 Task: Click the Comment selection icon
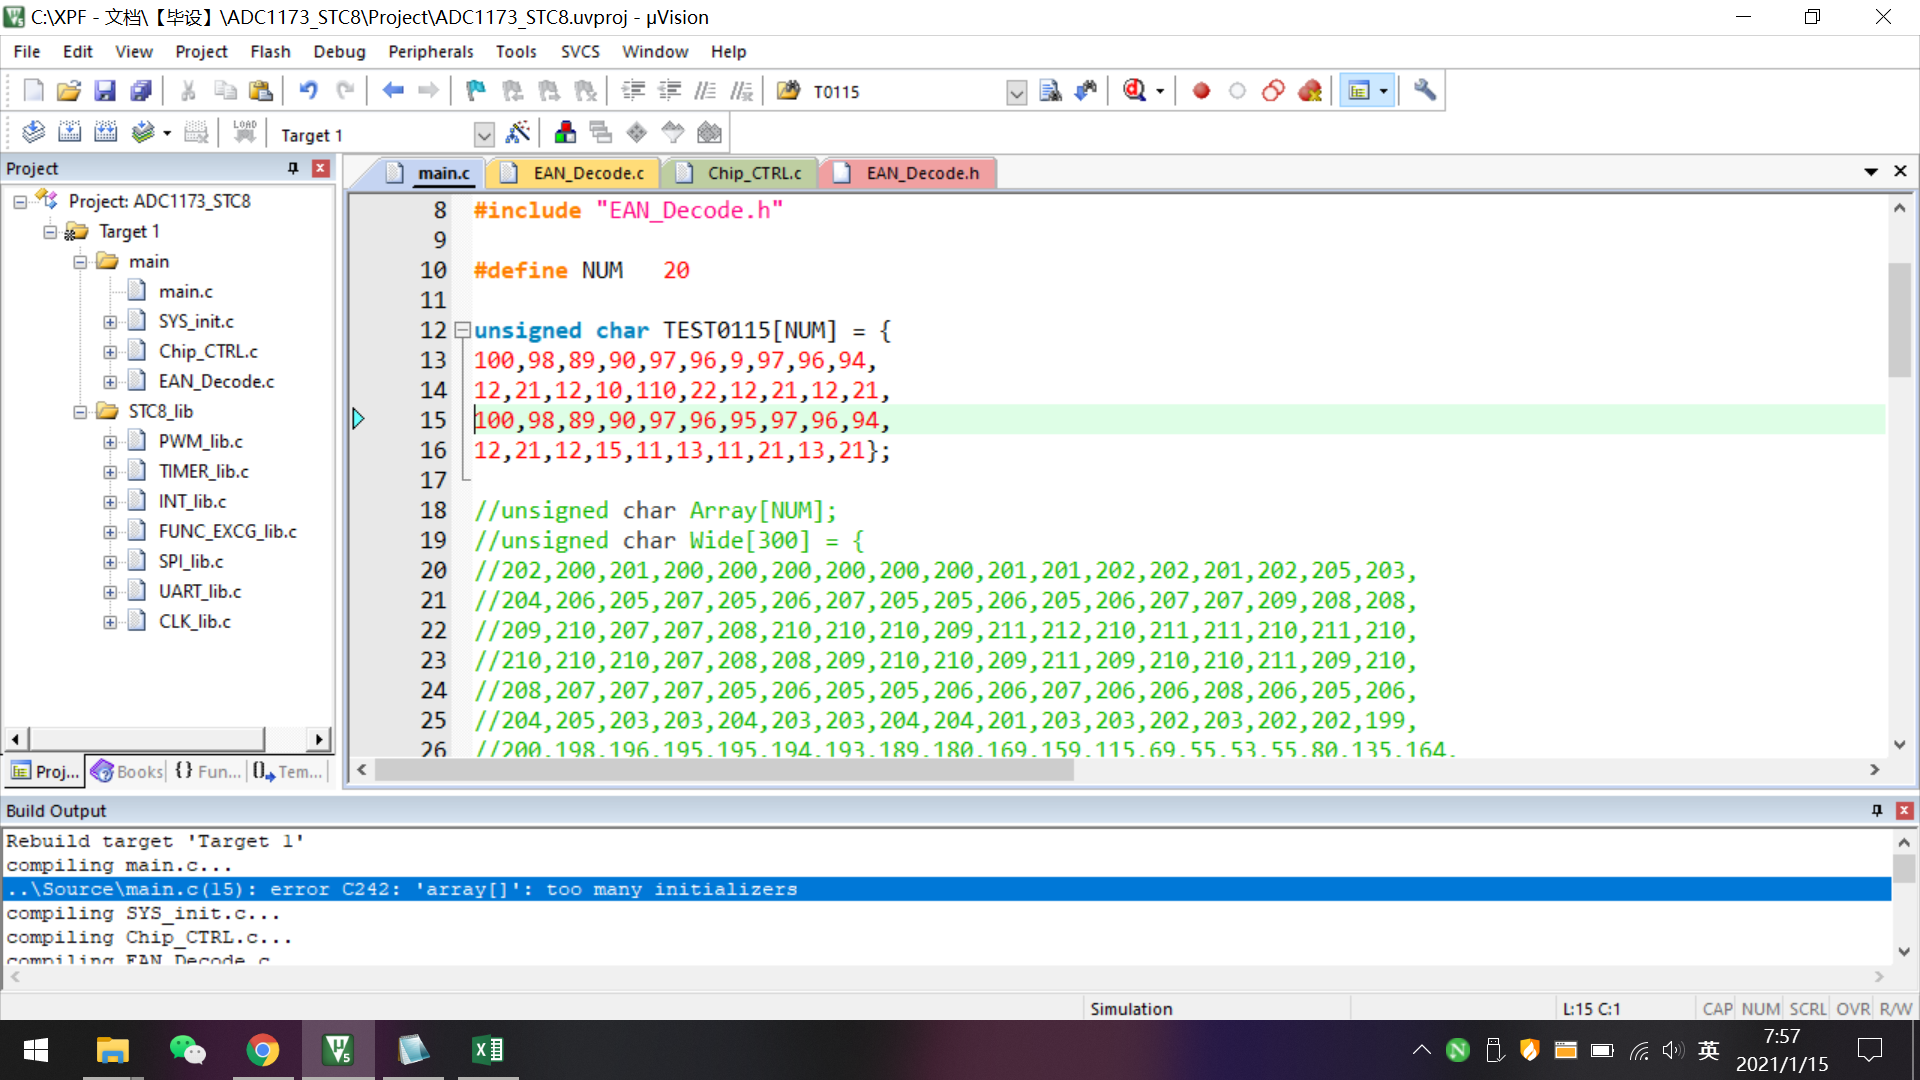click(705, 91)
